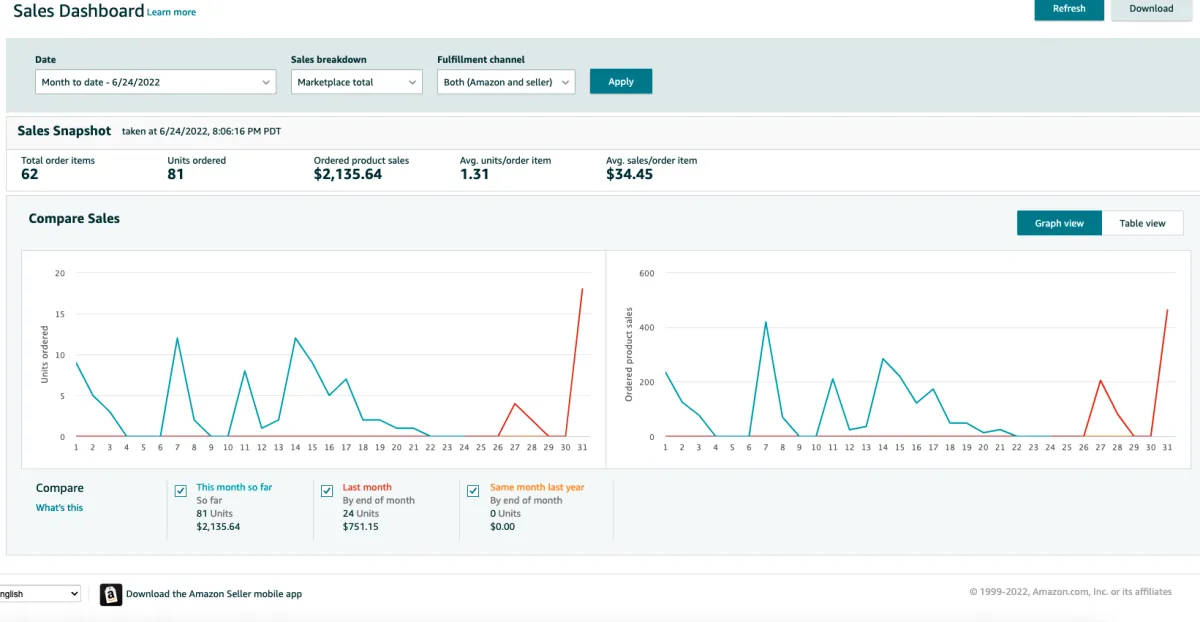The image size is (1200, 622).
Task: Click the Amazon Seller app icon
Action: [x=110, y=594]
